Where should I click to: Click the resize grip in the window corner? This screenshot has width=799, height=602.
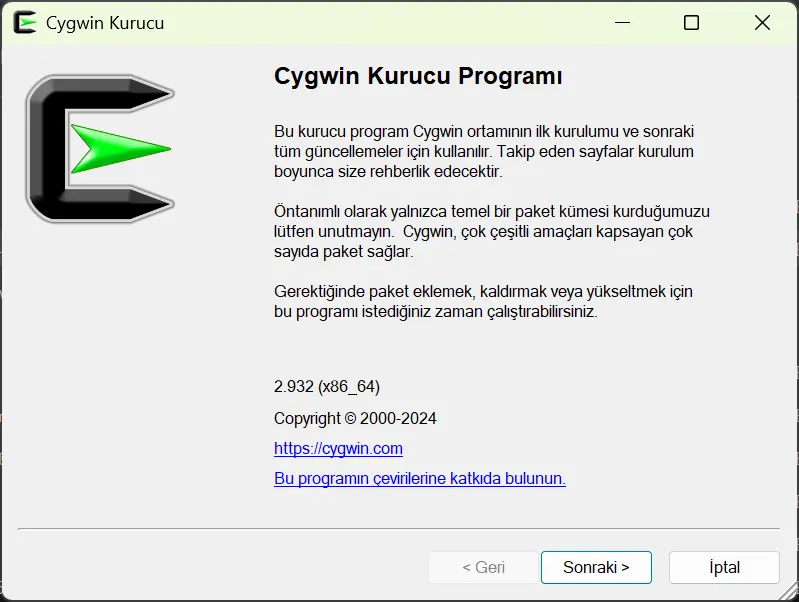point(788,591)
